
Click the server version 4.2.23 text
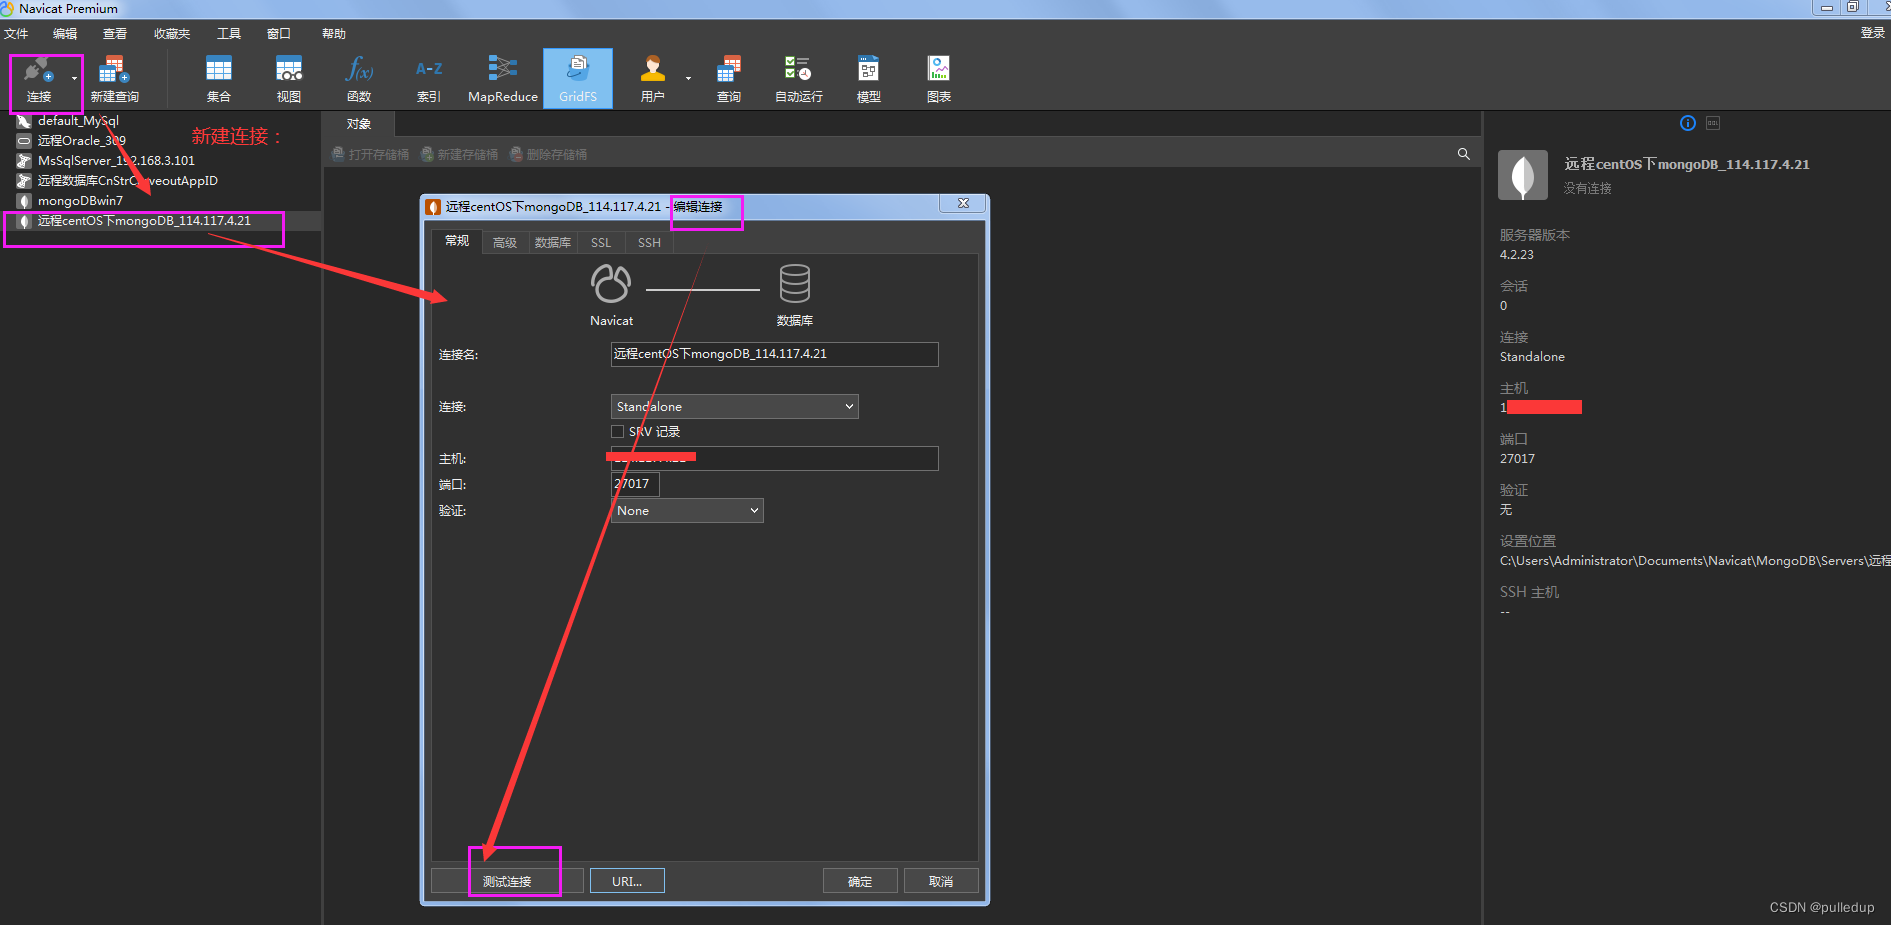(1516, 255)
